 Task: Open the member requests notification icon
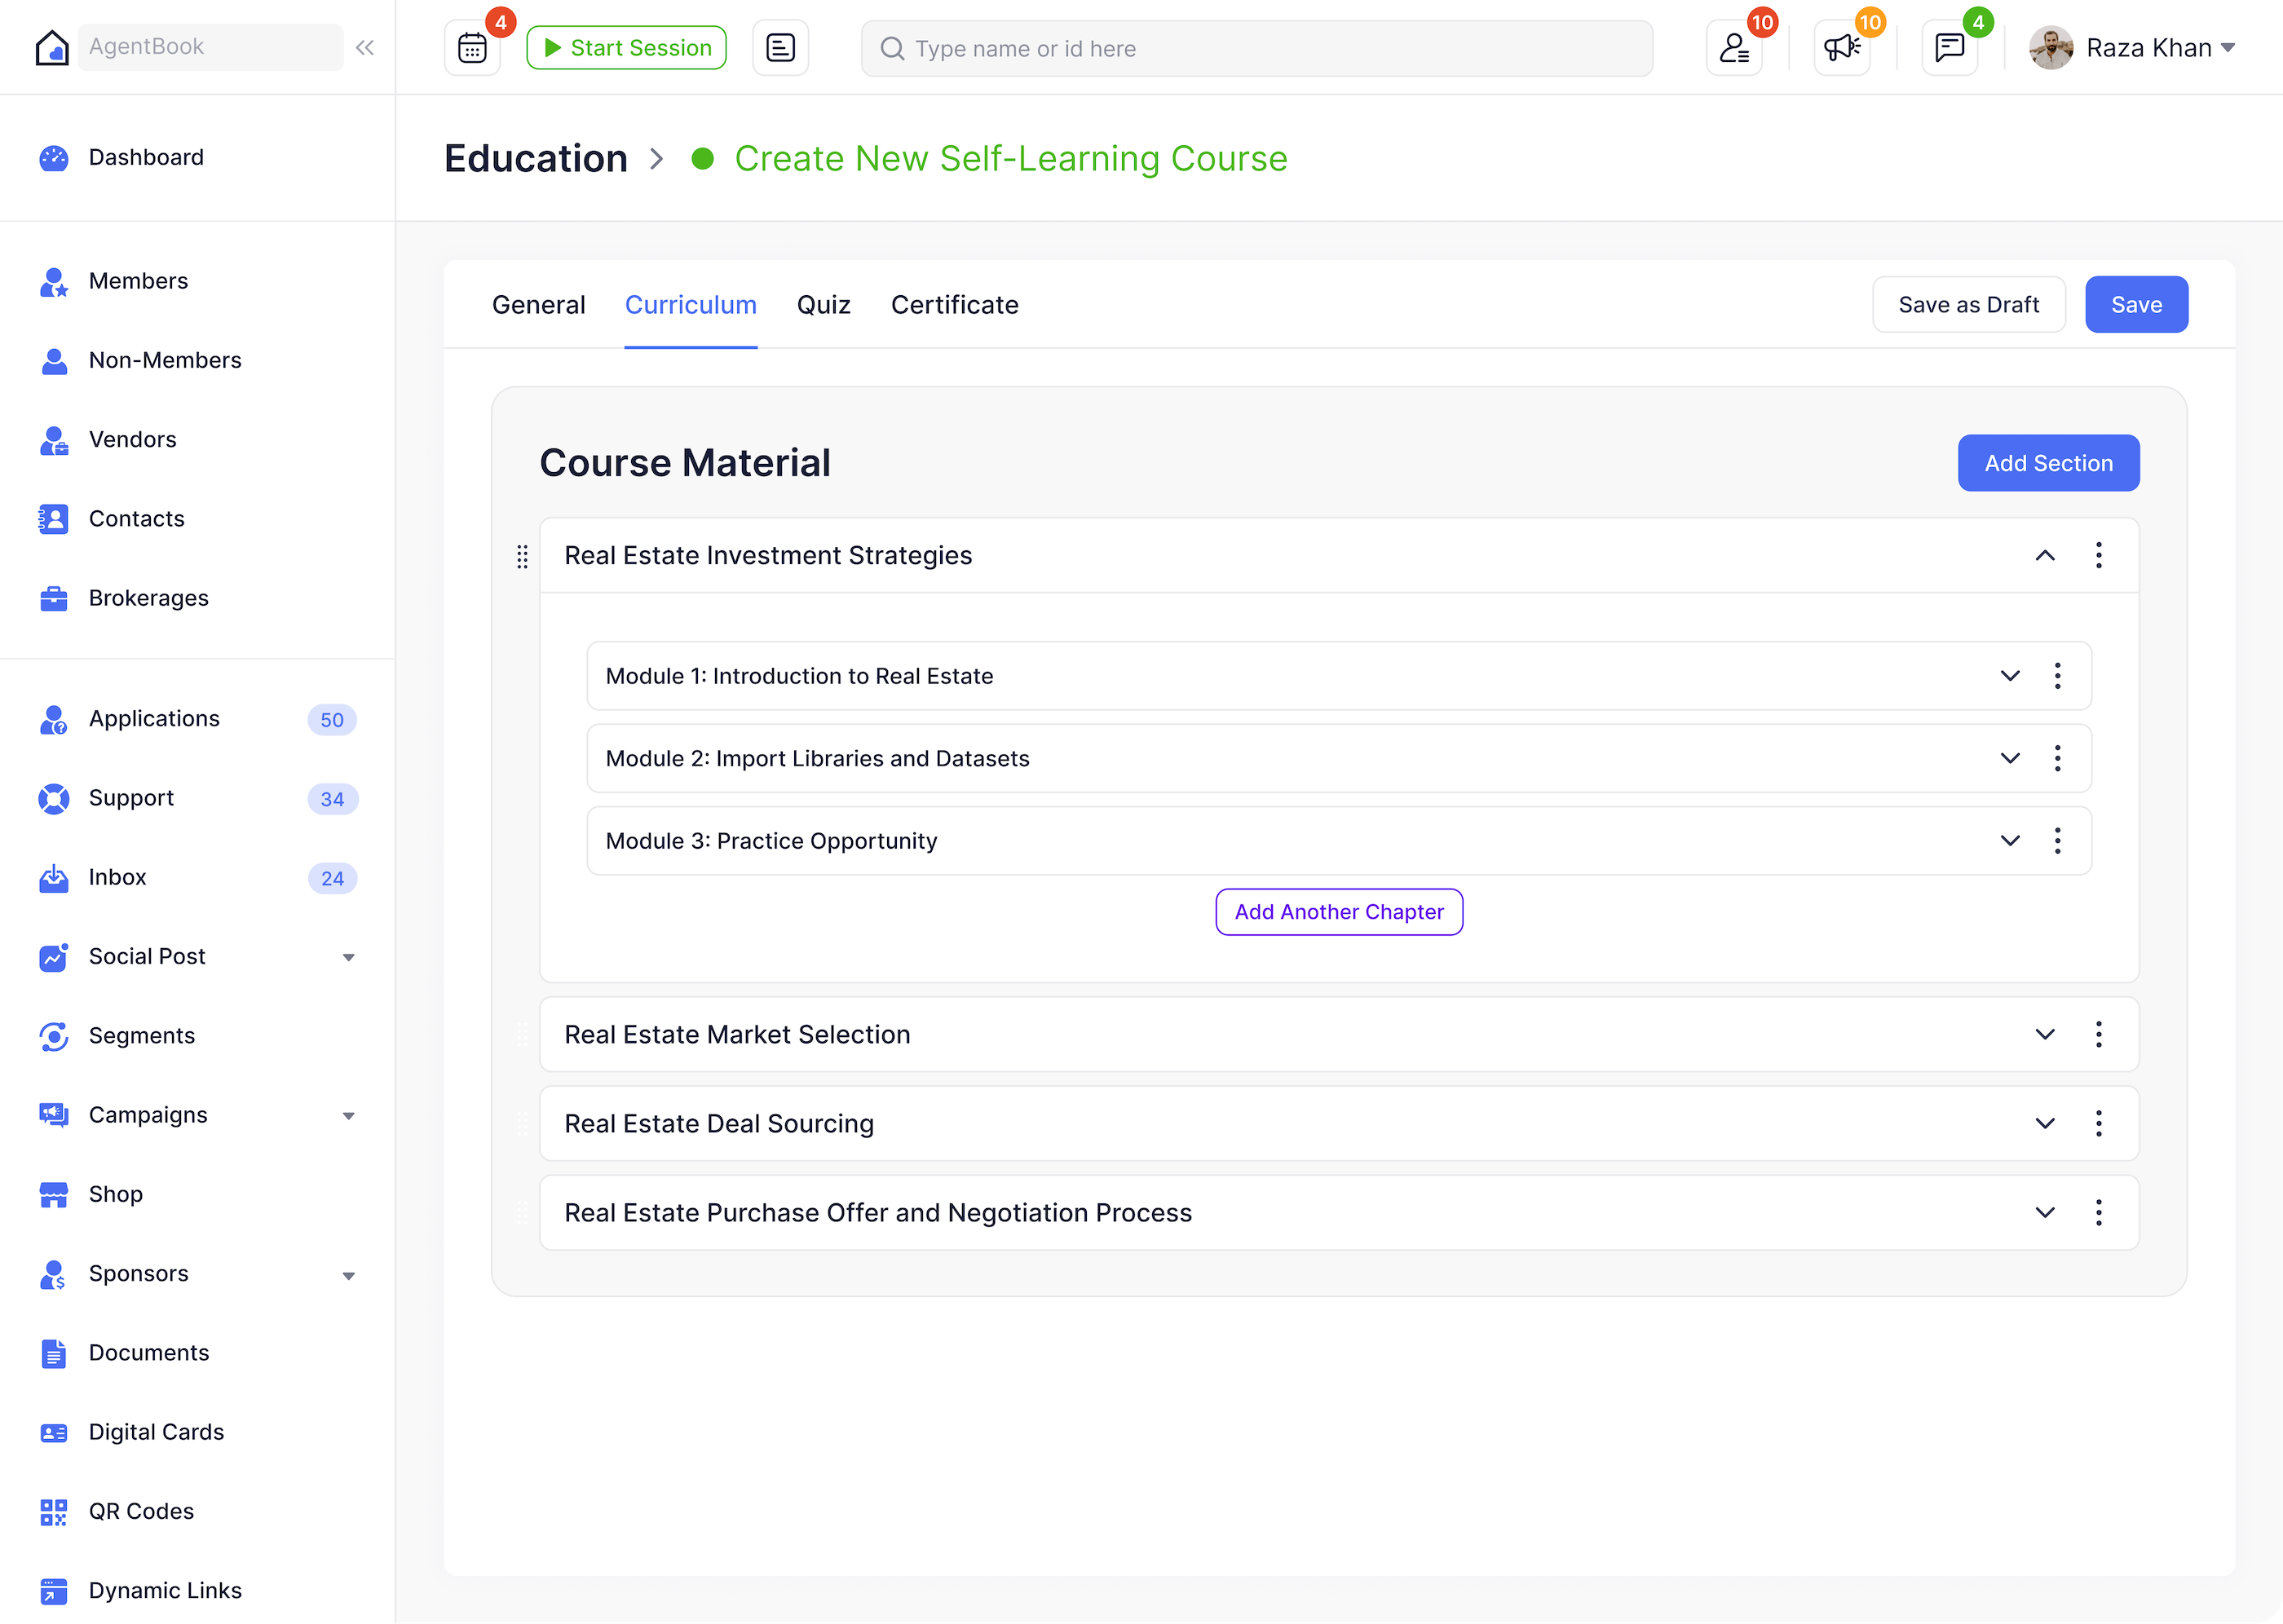pyautogui.click(x=1733, y=48)
